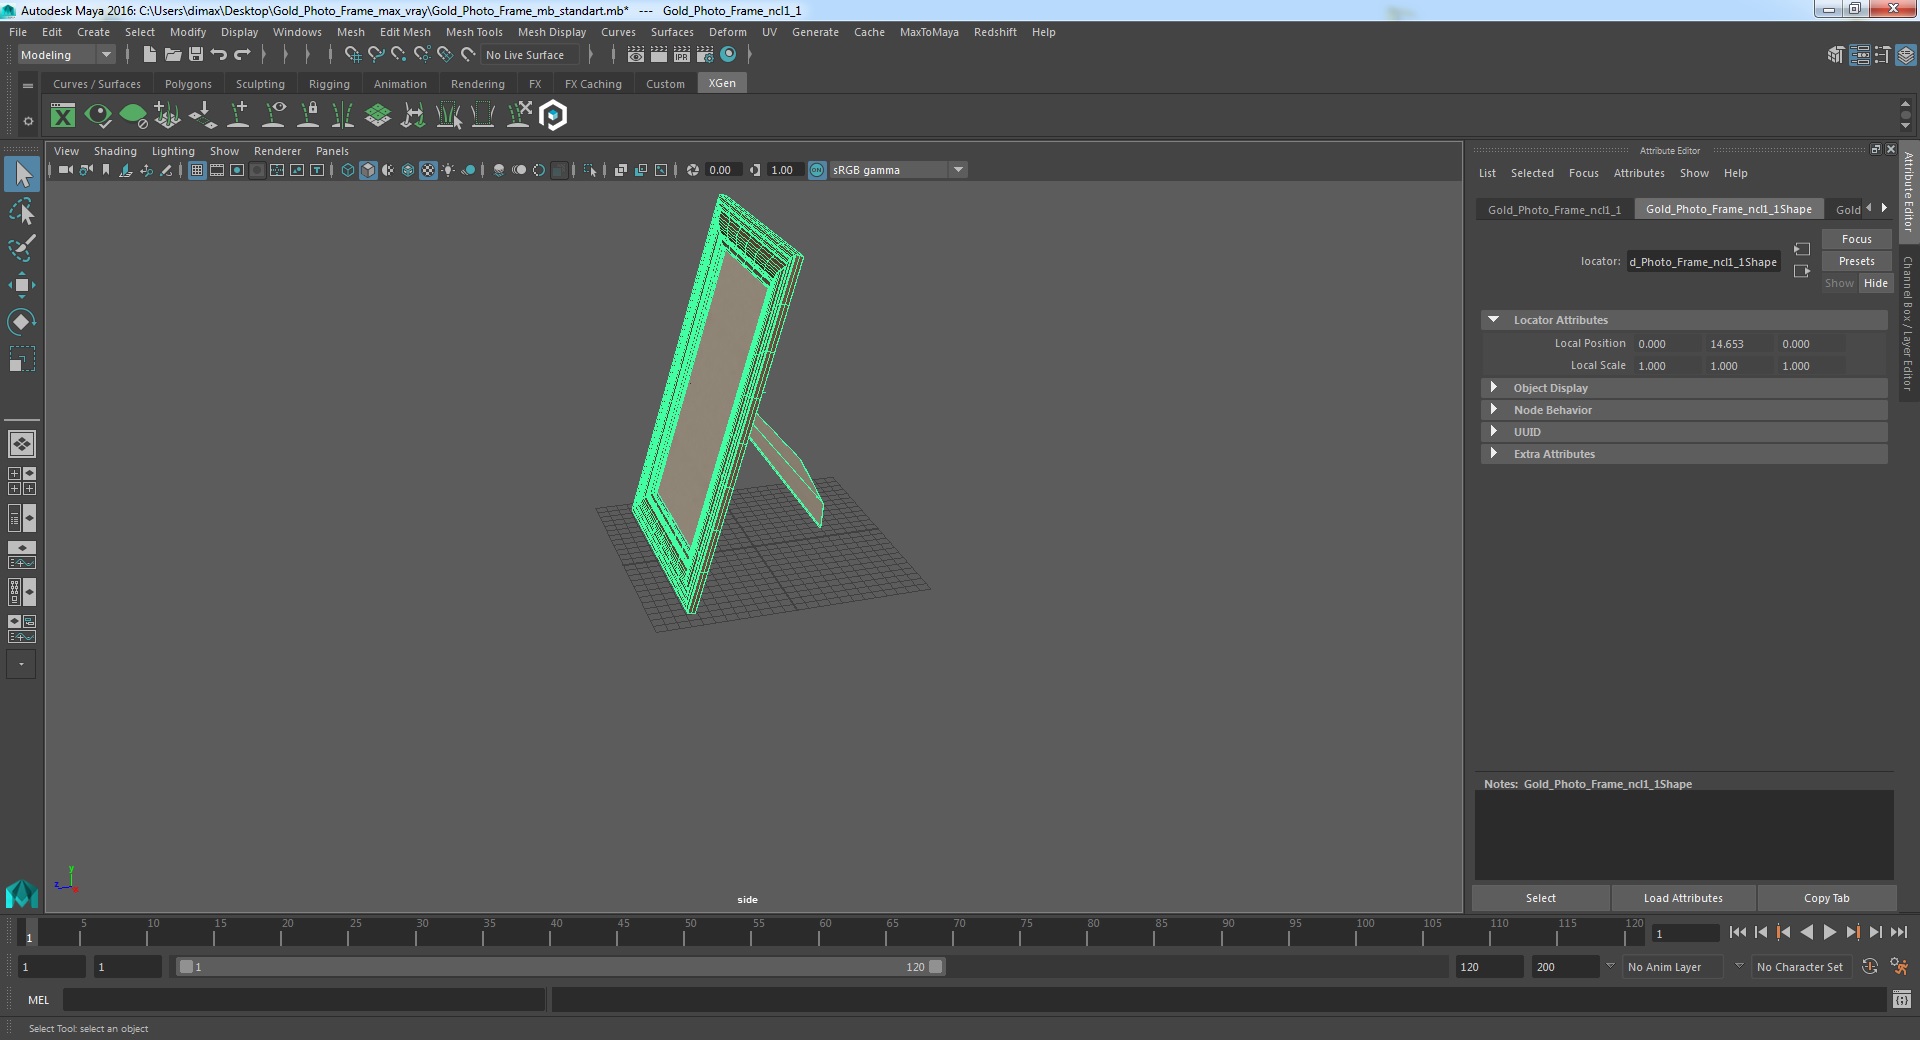Click the Select button
1920x1040 pixels.
pos(1541,898)
